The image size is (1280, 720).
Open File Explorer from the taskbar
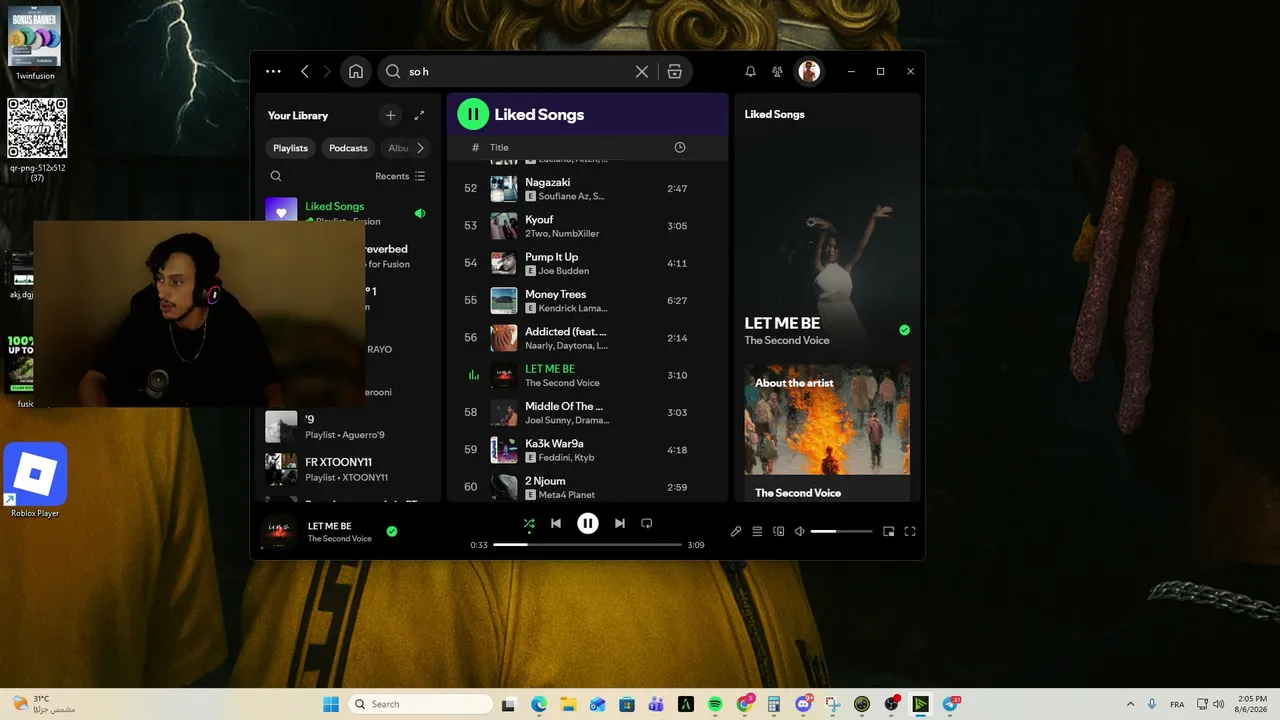point(568,704)
